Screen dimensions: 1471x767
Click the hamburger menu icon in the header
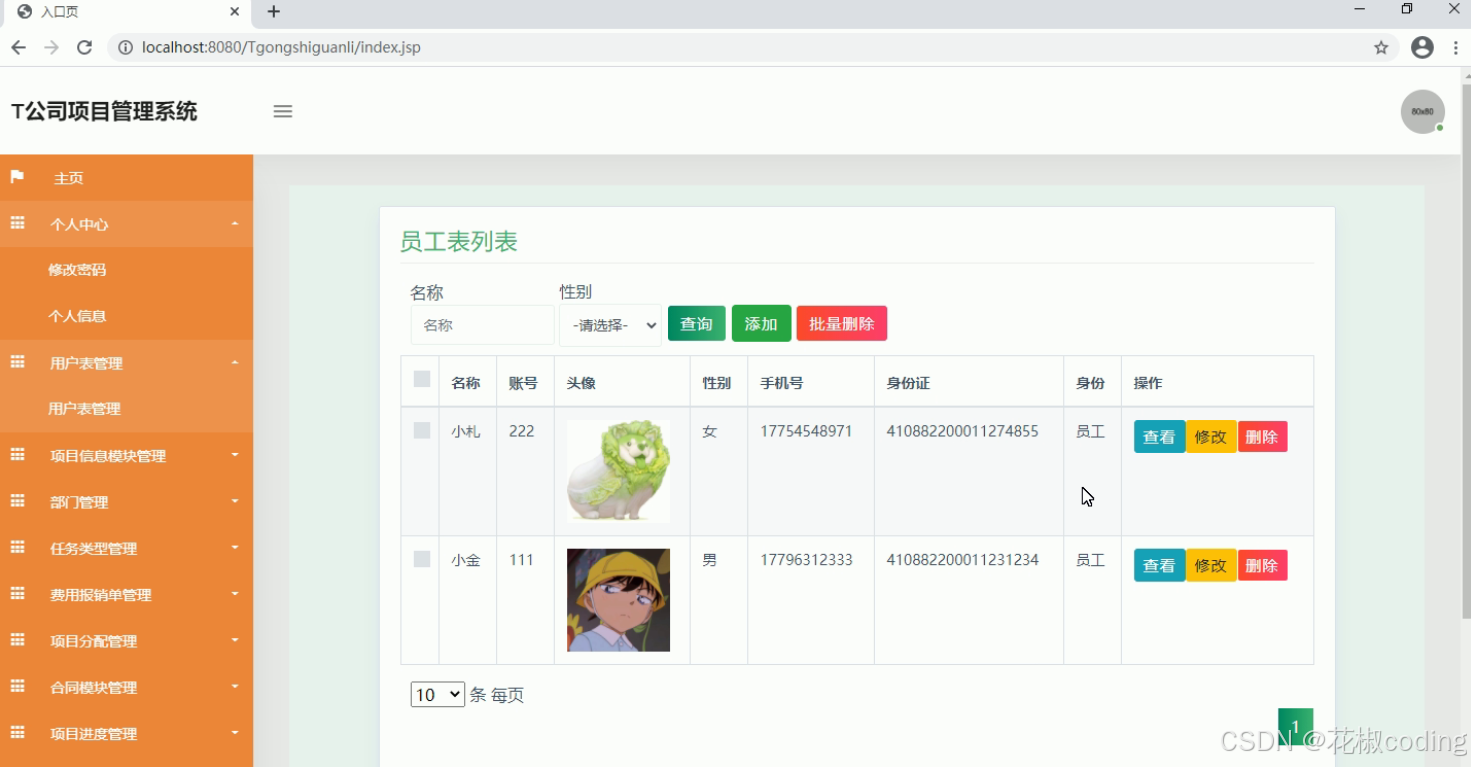[x=283, y=112]
